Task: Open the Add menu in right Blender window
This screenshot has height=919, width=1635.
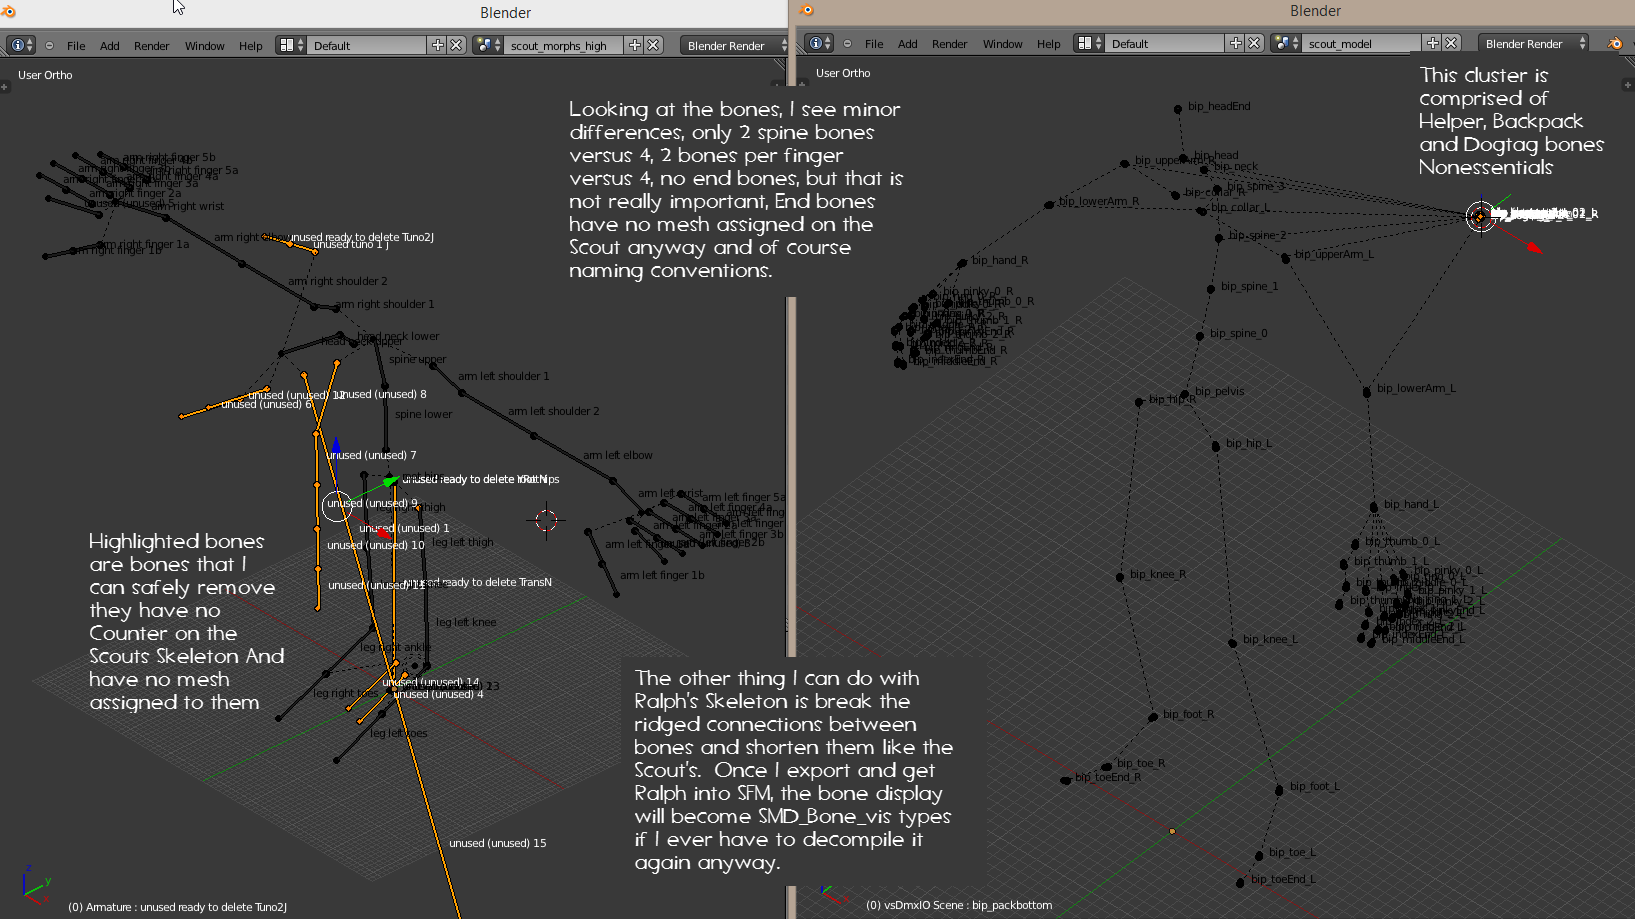Action: (908, 44)
